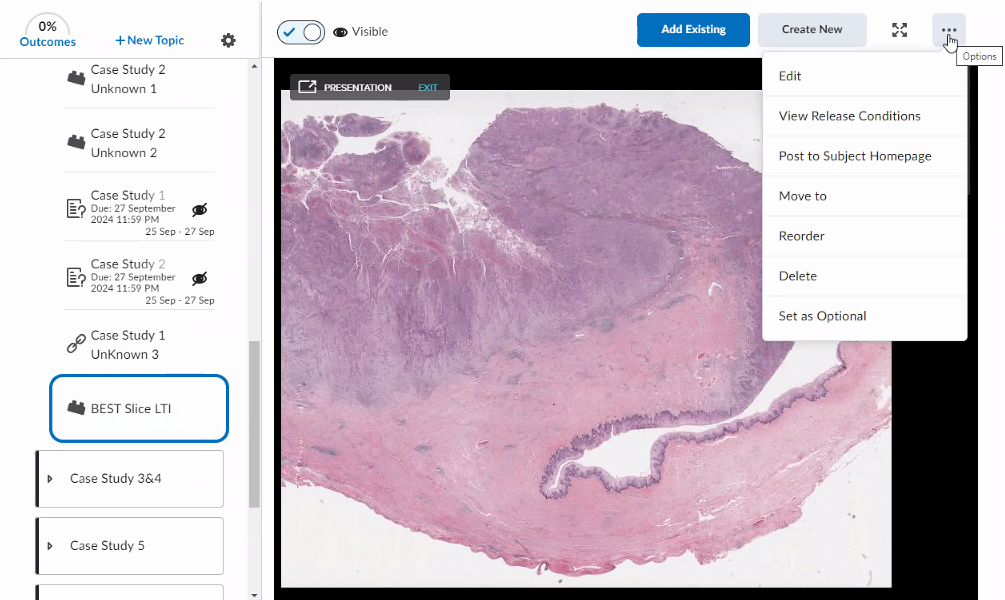Screen dimensions: 1005x600
Task: Open Case Study 1 UnKnown 3 topic
Action: [x=128, y=345]
